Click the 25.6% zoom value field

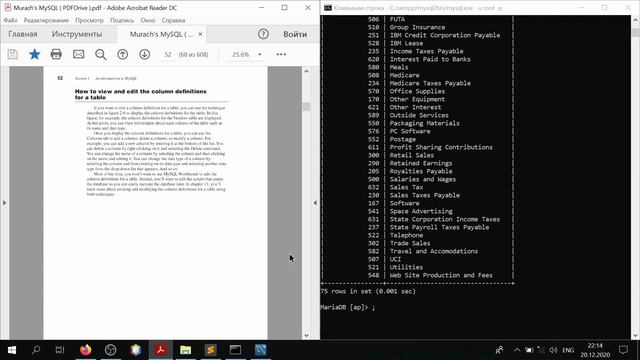point(241,54)
